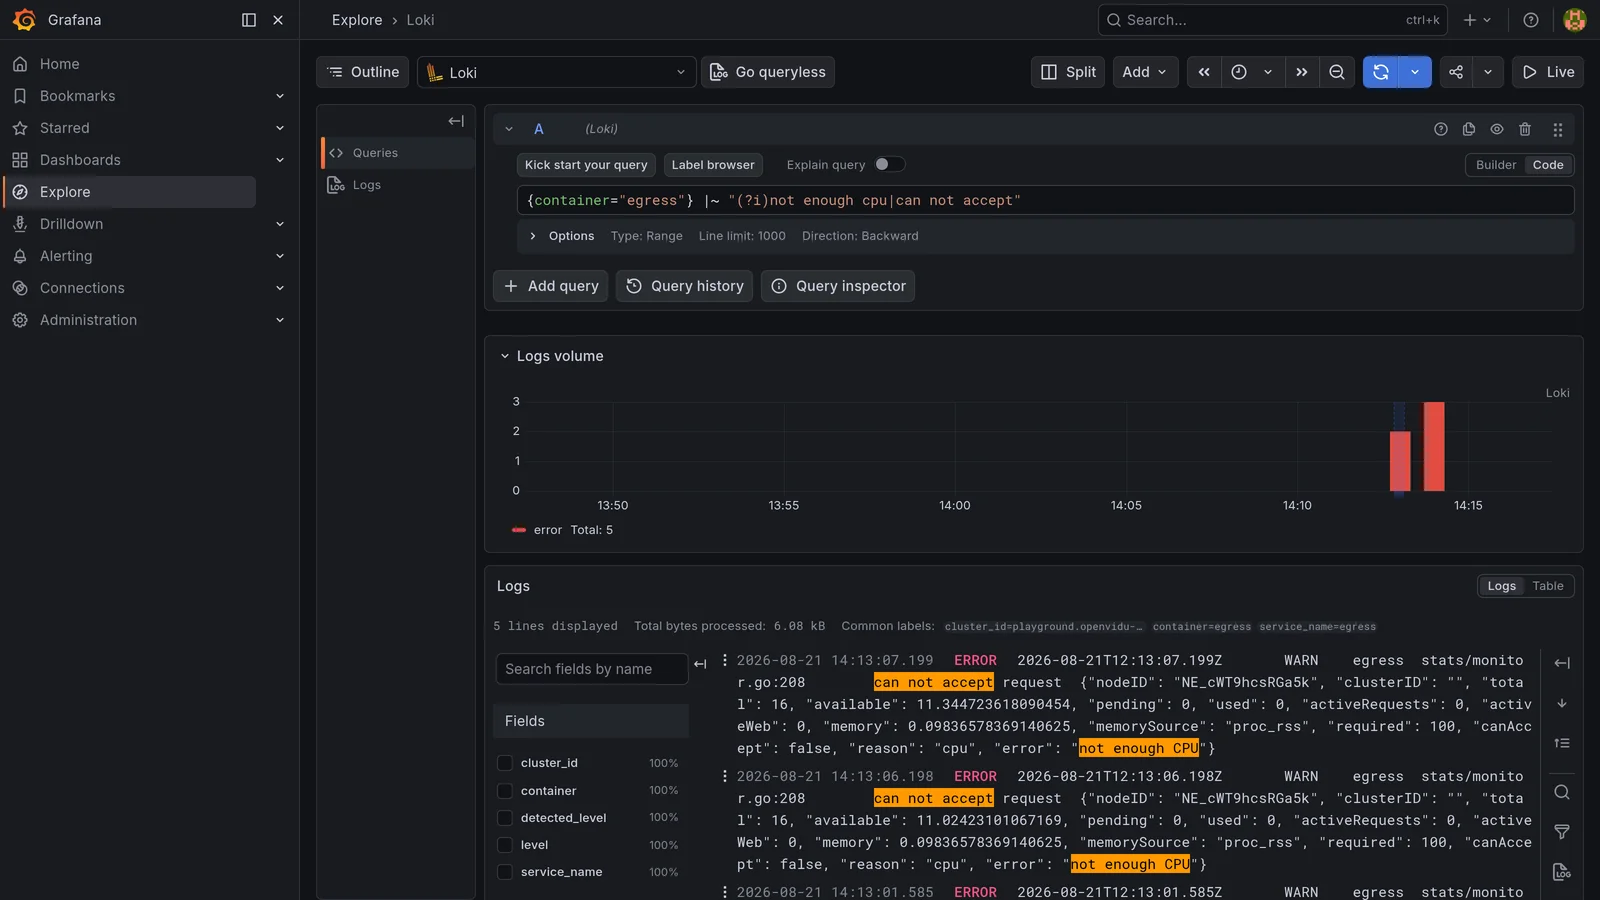Check the detected_level field checkbox

pyautogui.click(x=505, y=818)
